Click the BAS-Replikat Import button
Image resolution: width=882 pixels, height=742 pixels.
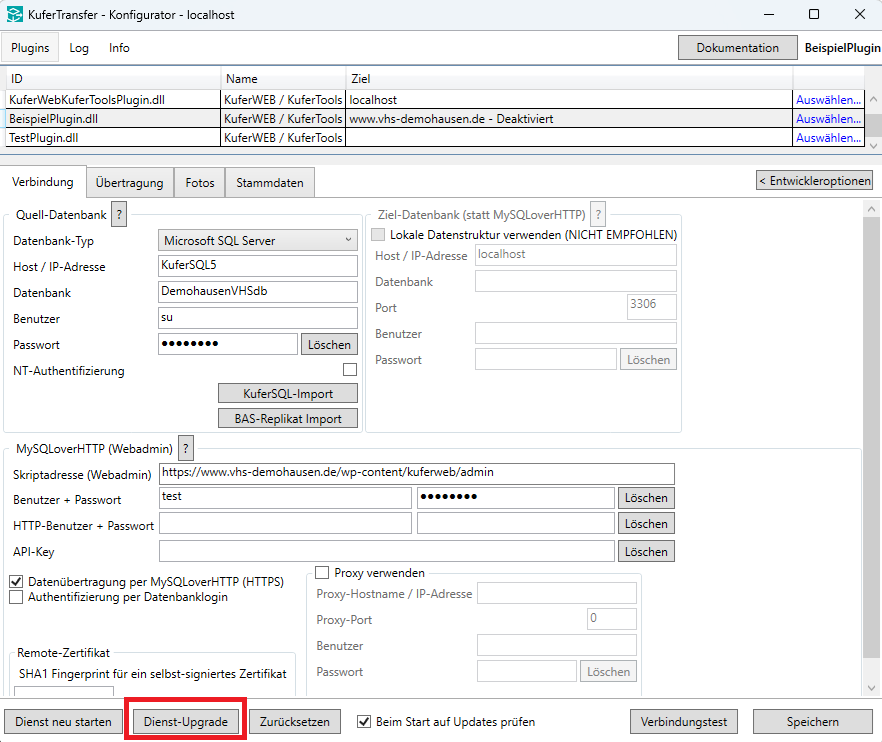pos(287,418)
